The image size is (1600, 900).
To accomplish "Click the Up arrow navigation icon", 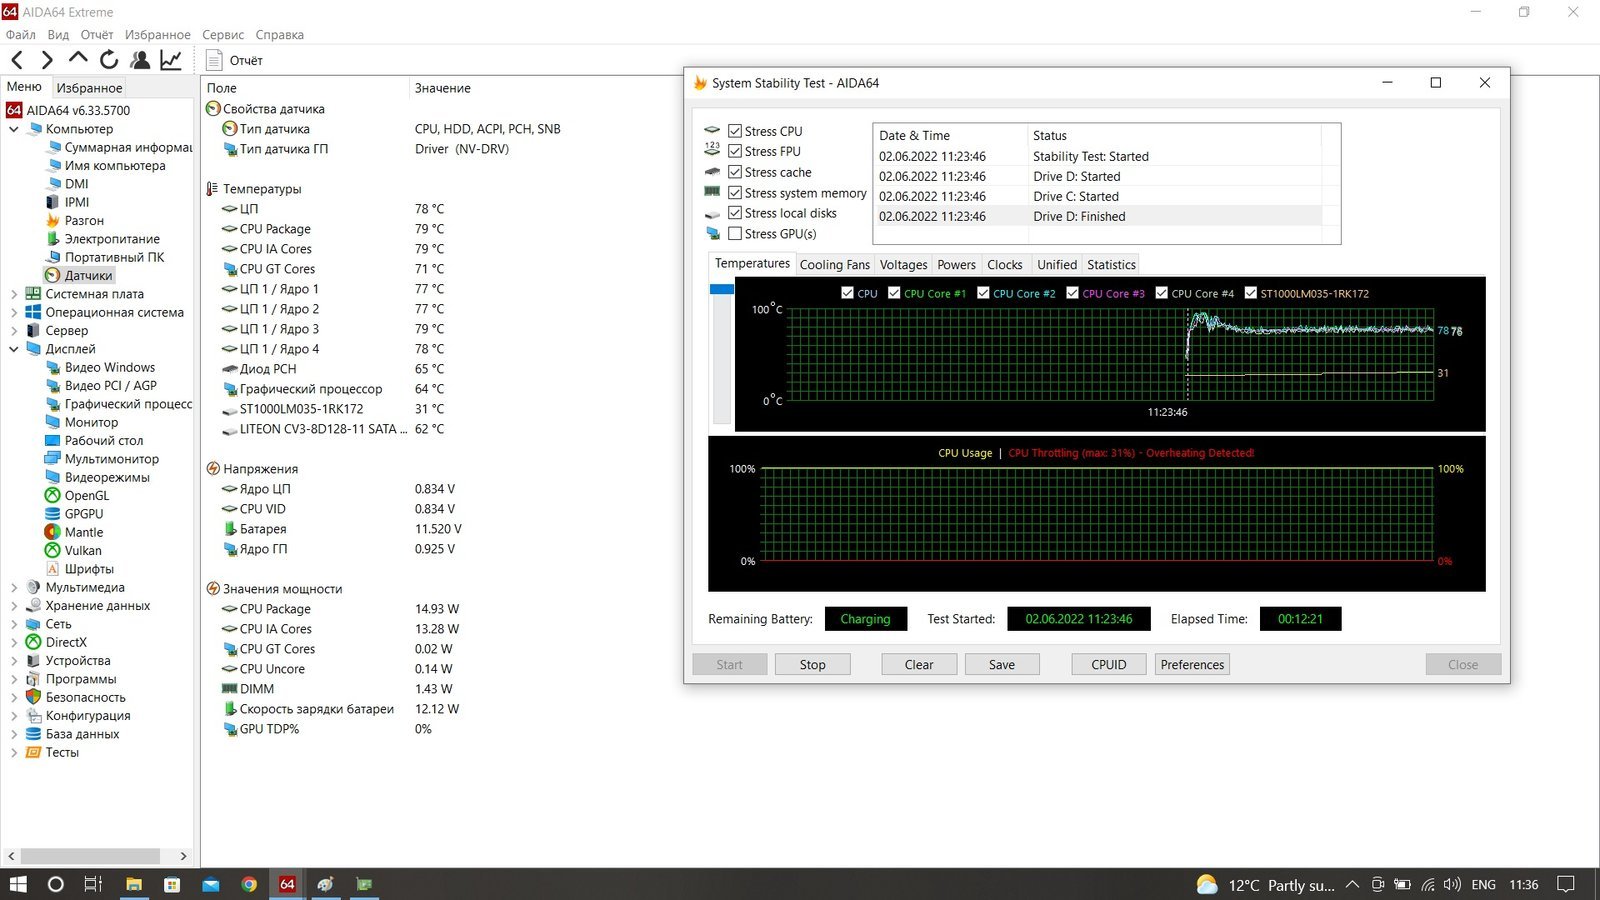I will click(78, 60).
